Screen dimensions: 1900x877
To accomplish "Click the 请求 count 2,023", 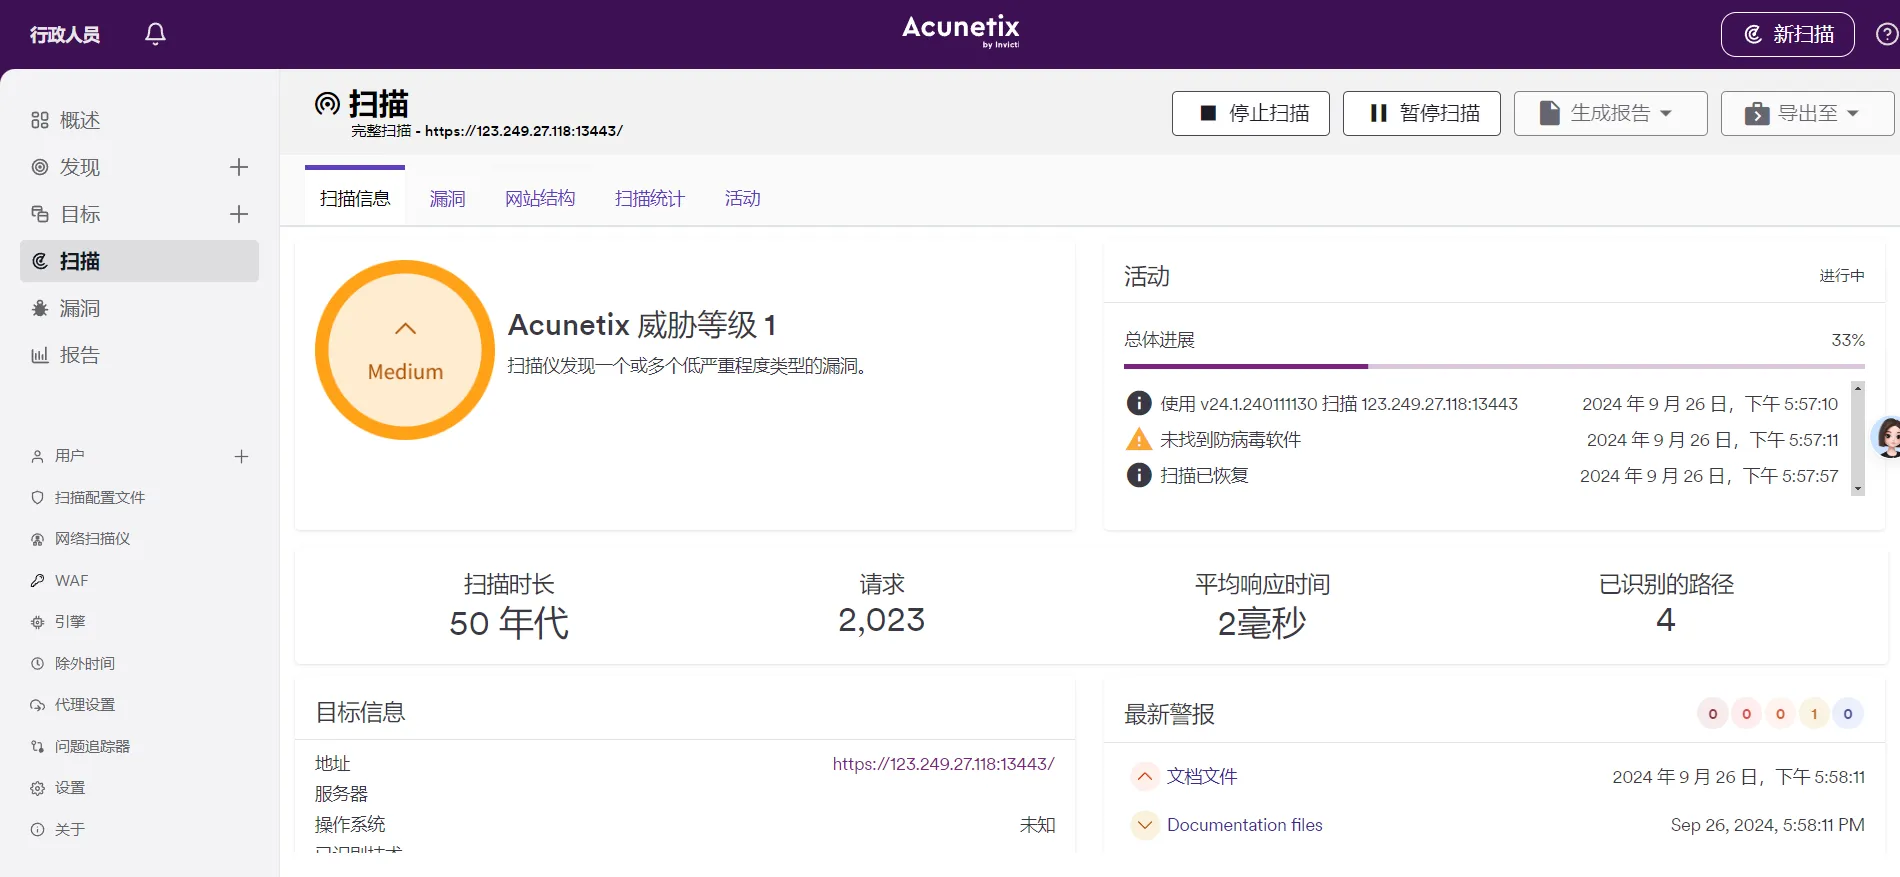I will pos(881,620).
